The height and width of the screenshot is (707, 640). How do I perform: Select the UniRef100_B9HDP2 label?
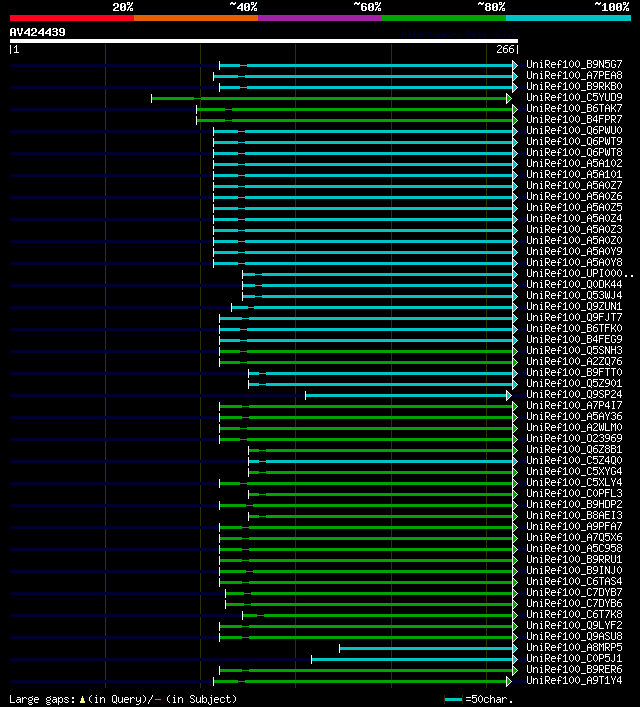(574, 505)
